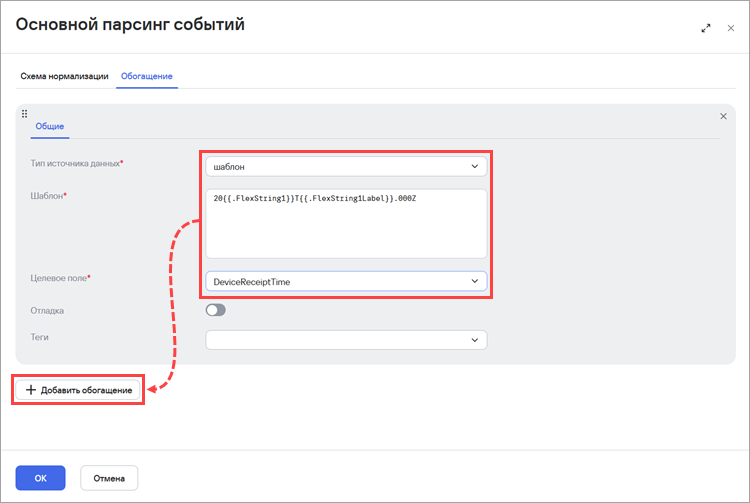Screen dimensions: 750x503
Task: Open the Целевое поле DeviceReceiptTime dropdown
Action: pyautogui.click(x=346, y=282)
